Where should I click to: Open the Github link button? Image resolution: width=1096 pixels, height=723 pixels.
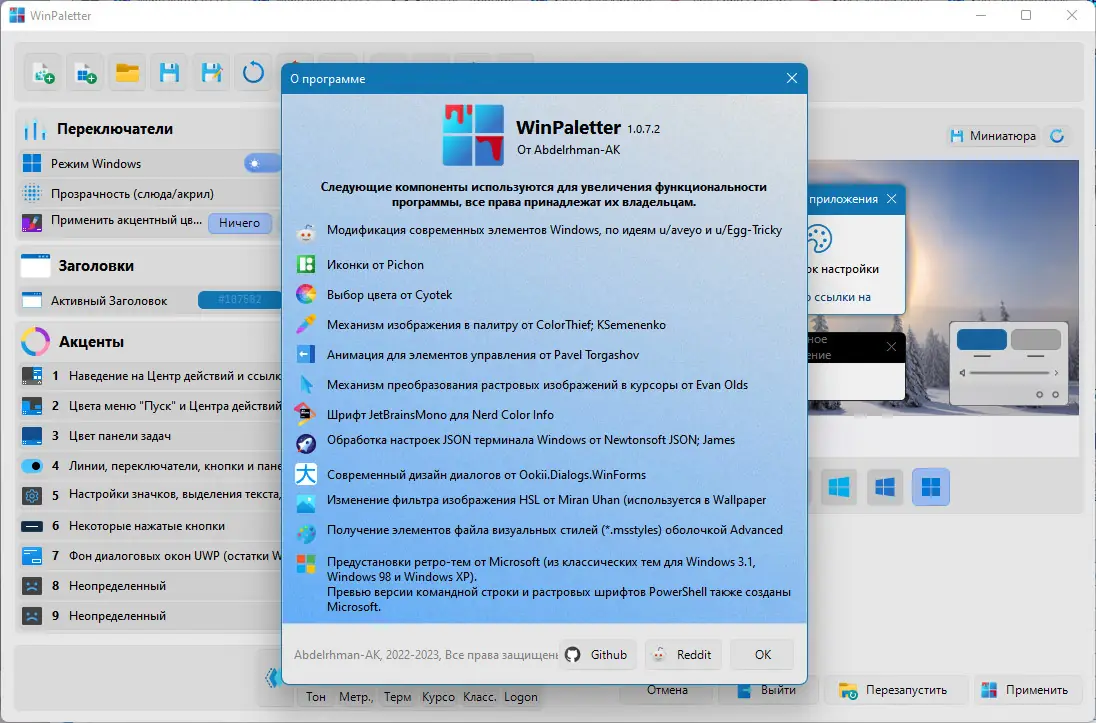point(598,654)
